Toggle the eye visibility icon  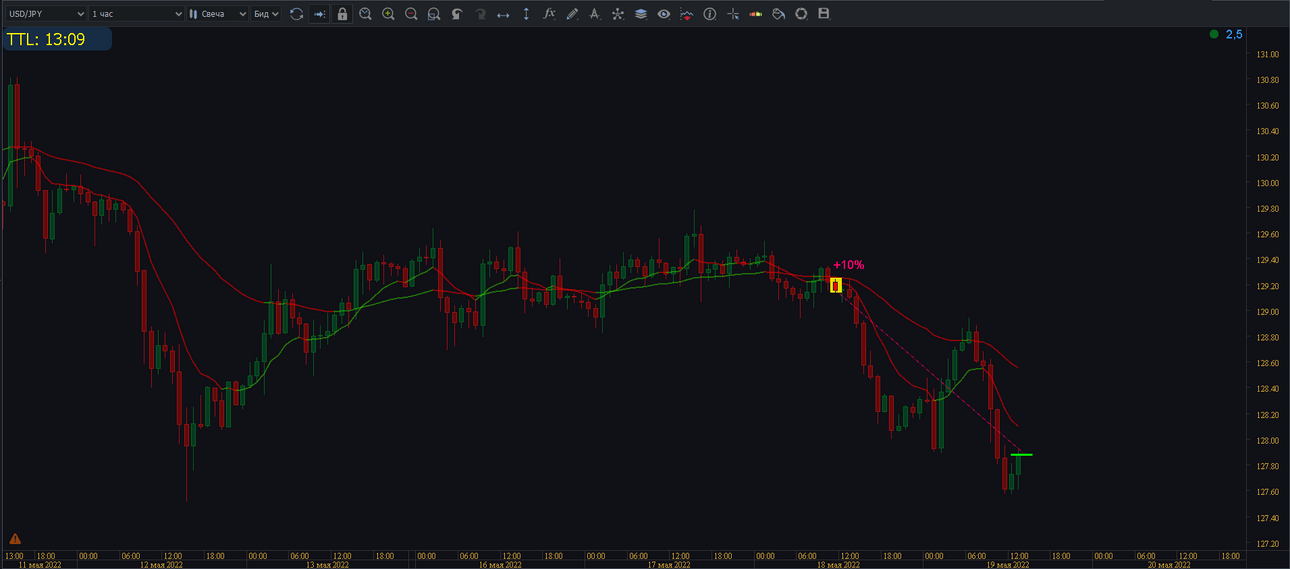tap(663, 14)
